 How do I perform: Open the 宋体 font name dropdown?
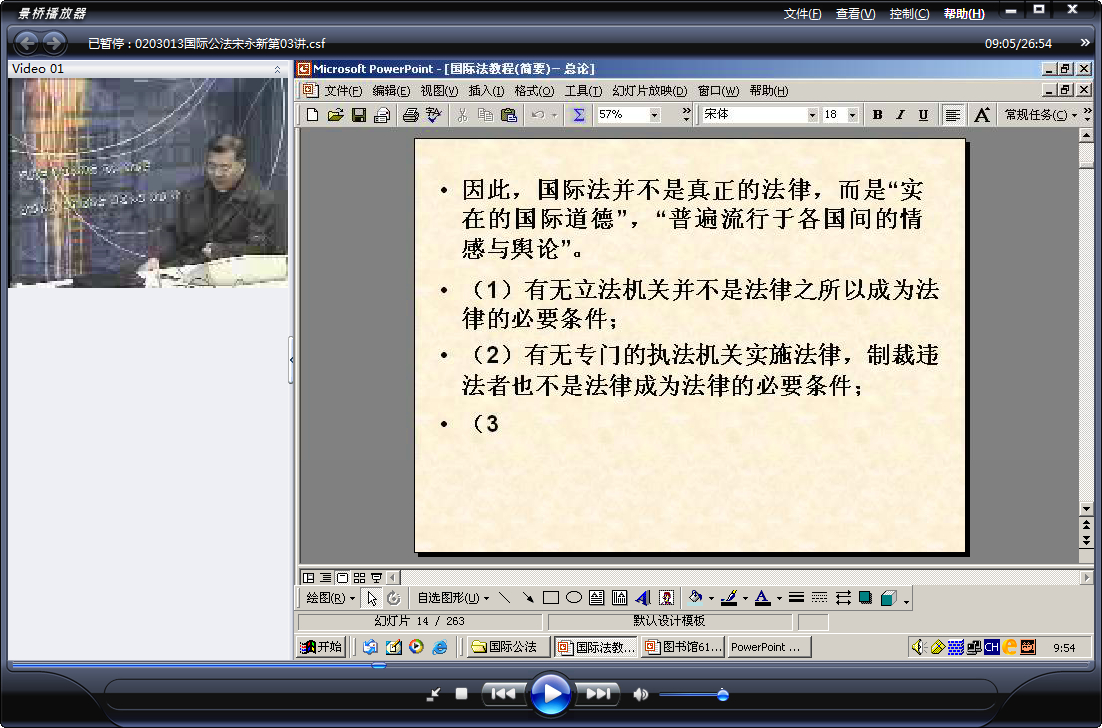click(x=812, y=115)
